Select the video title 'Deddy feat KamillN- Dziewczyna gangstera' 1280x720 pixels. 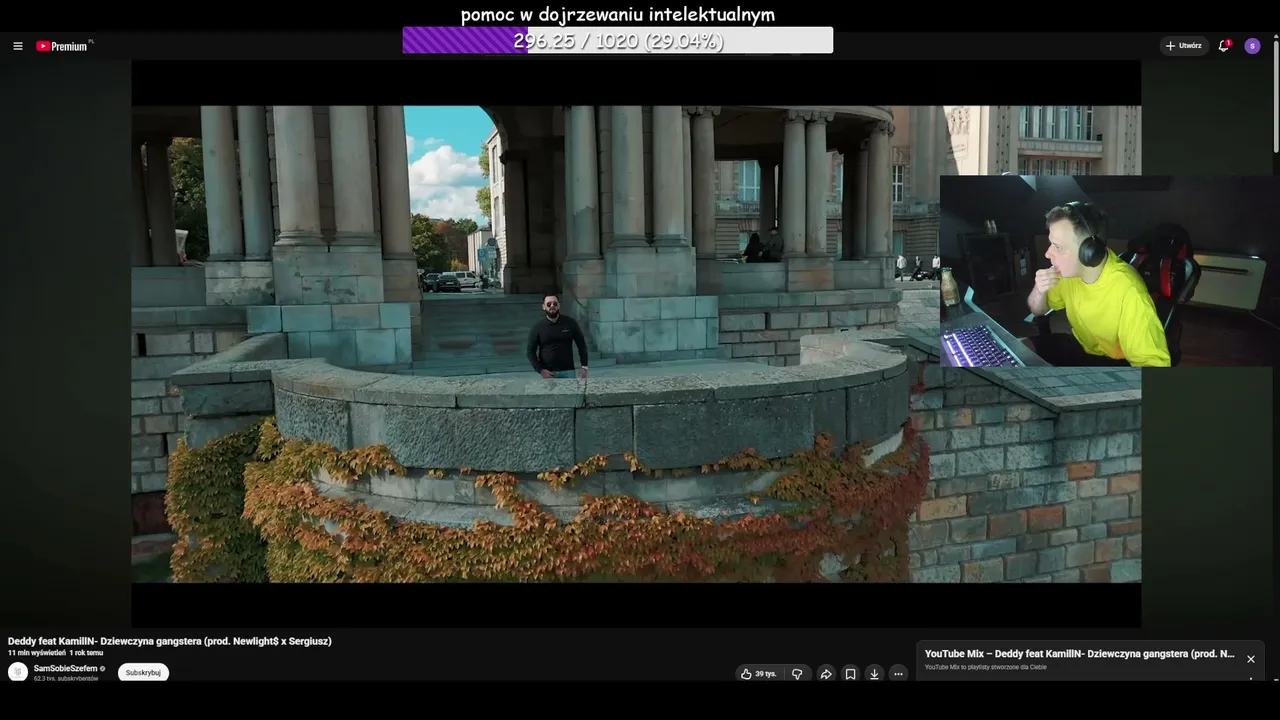point(170,641)
